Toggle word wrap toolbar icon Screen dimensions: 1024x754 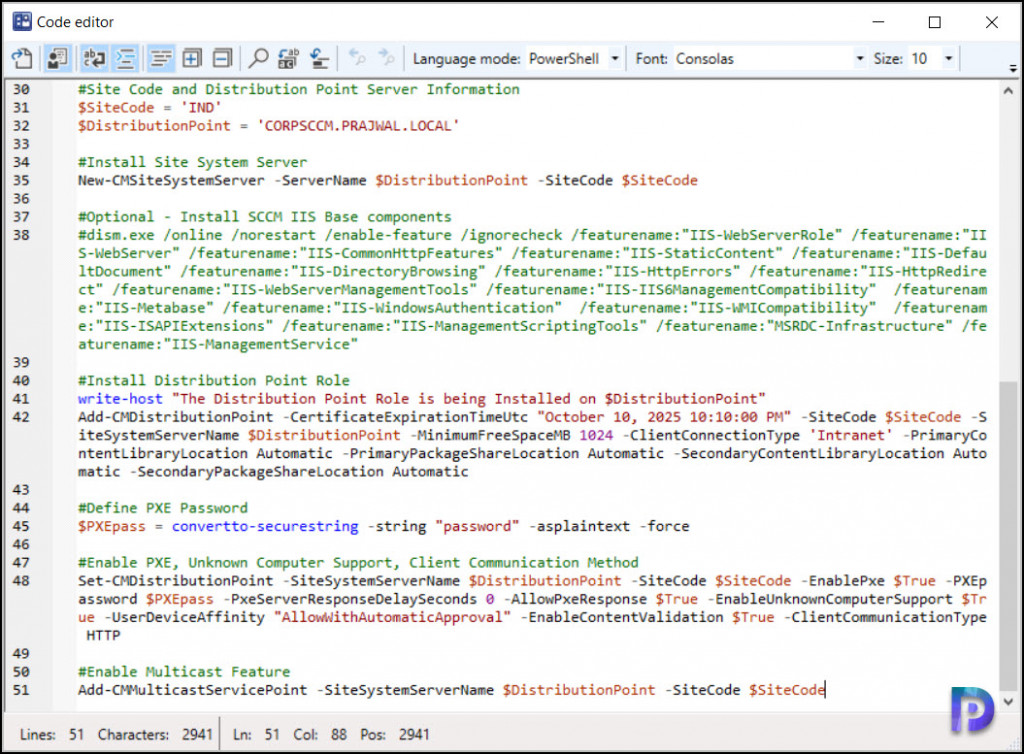tap(94, 59)
